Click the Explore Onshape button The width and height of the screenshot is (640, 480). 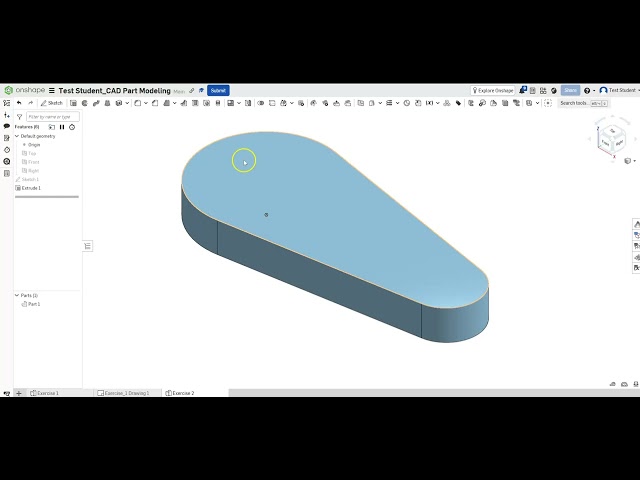click(493, 90)
